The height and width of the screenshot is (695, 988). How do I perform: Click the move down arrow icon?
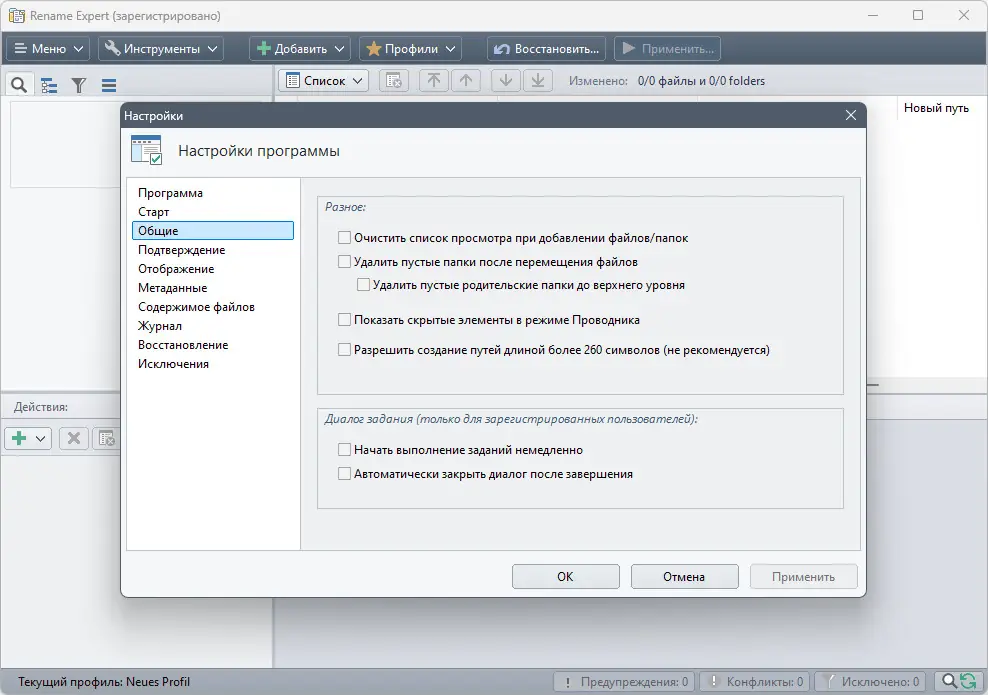coord(503,79)
